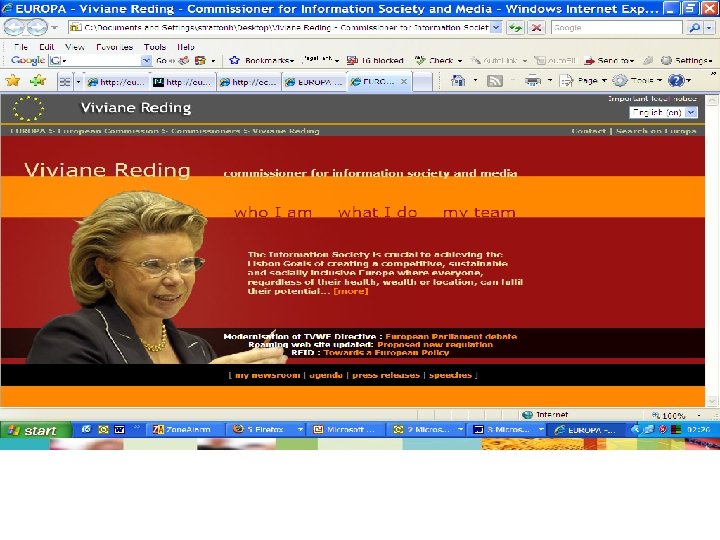Switch to the inactive 'EUROPA ...' tab
Viewport: 720px width, 540px height.
(x=315, y=82)
